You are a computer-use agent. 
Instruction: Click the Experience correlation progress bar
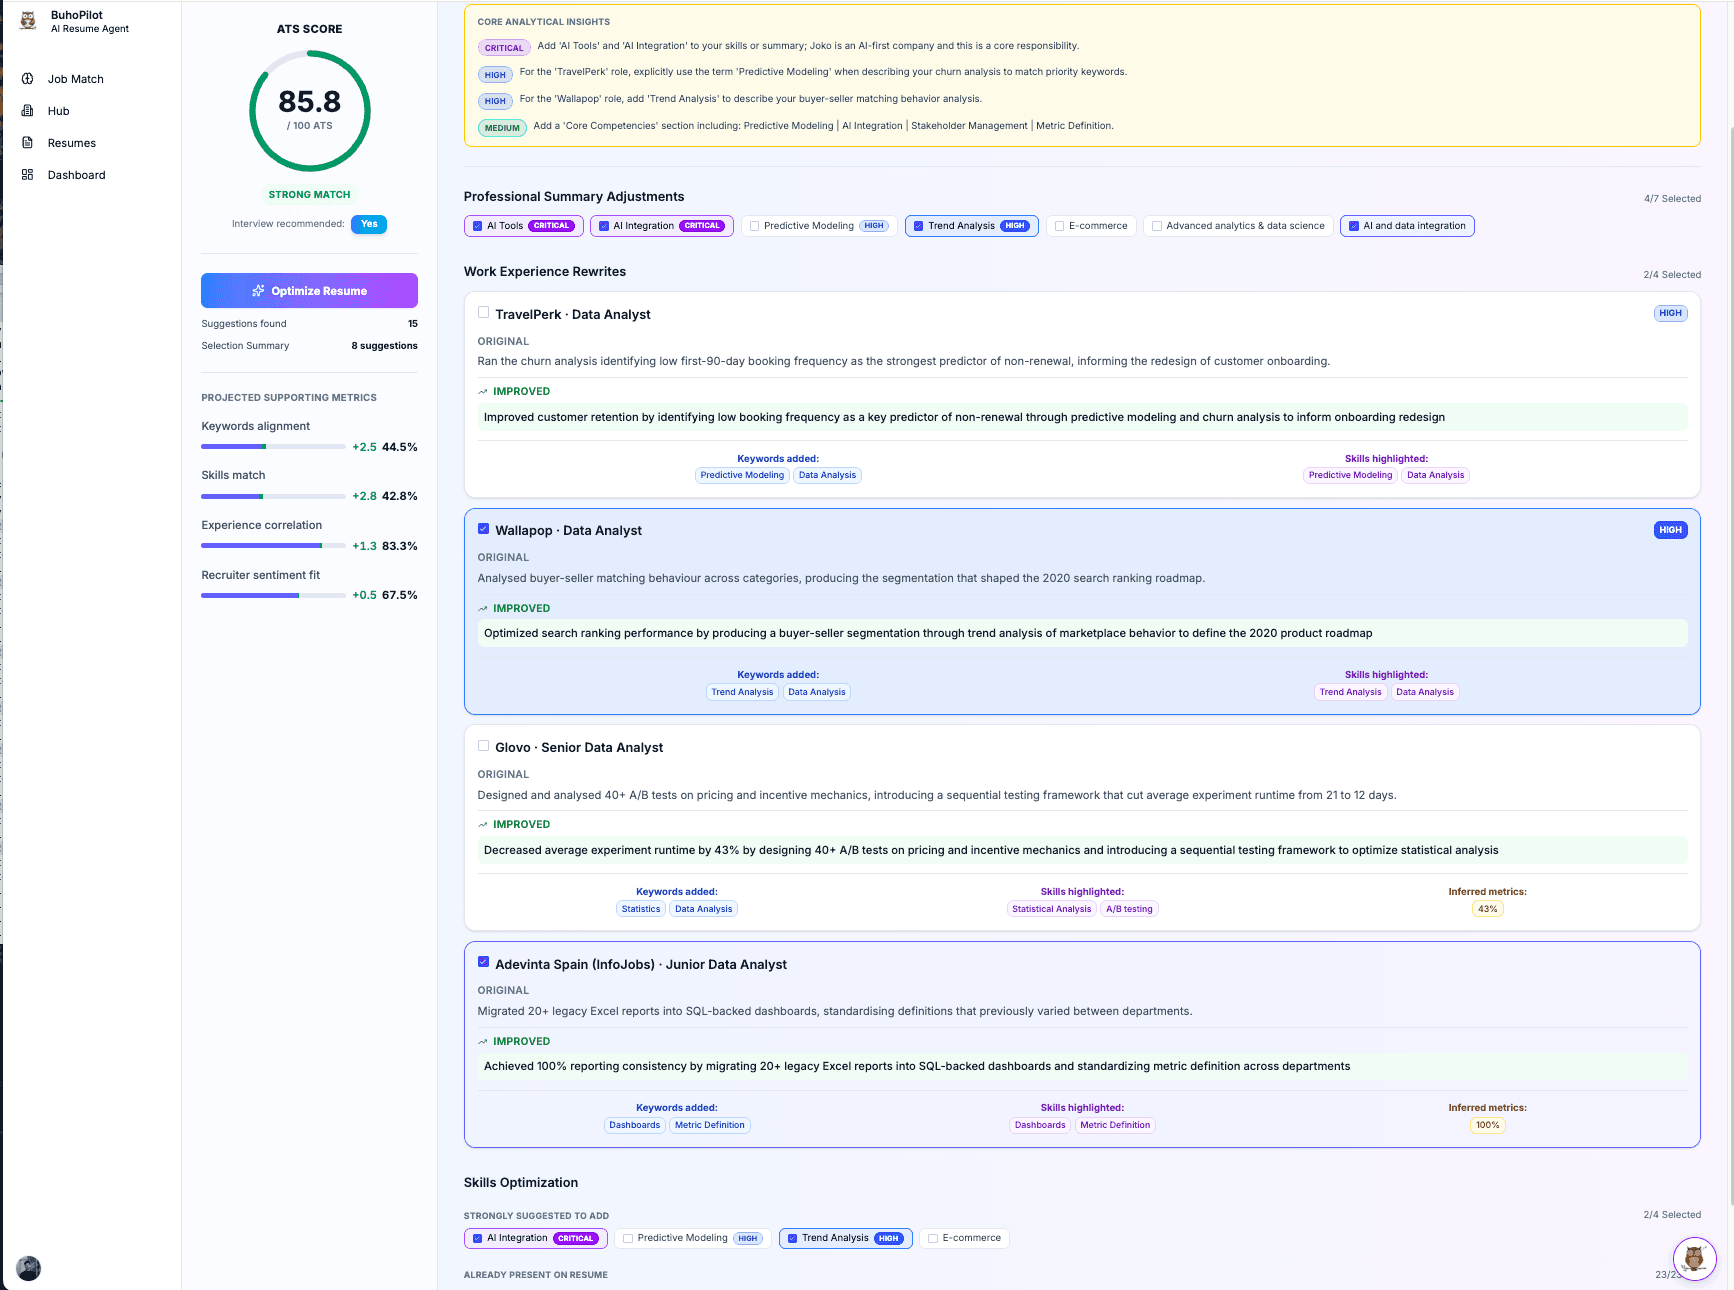(x=273, y=545)
